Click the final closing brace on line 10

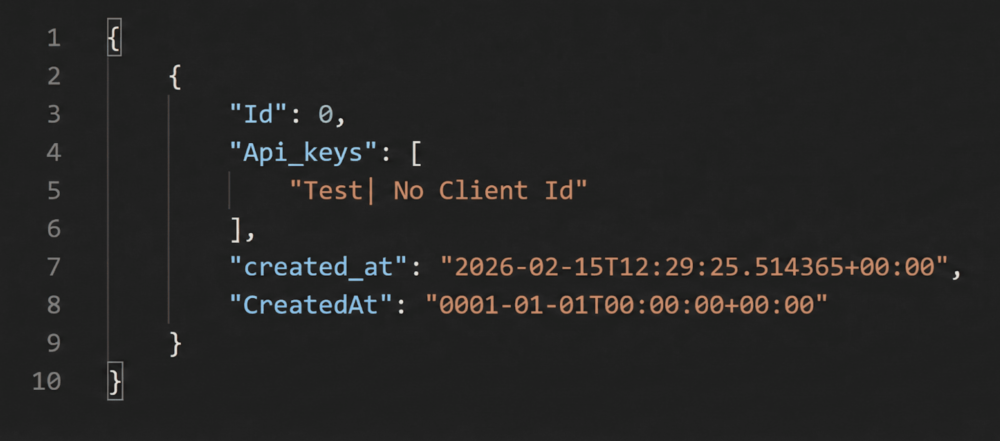(x=114, y=381)
